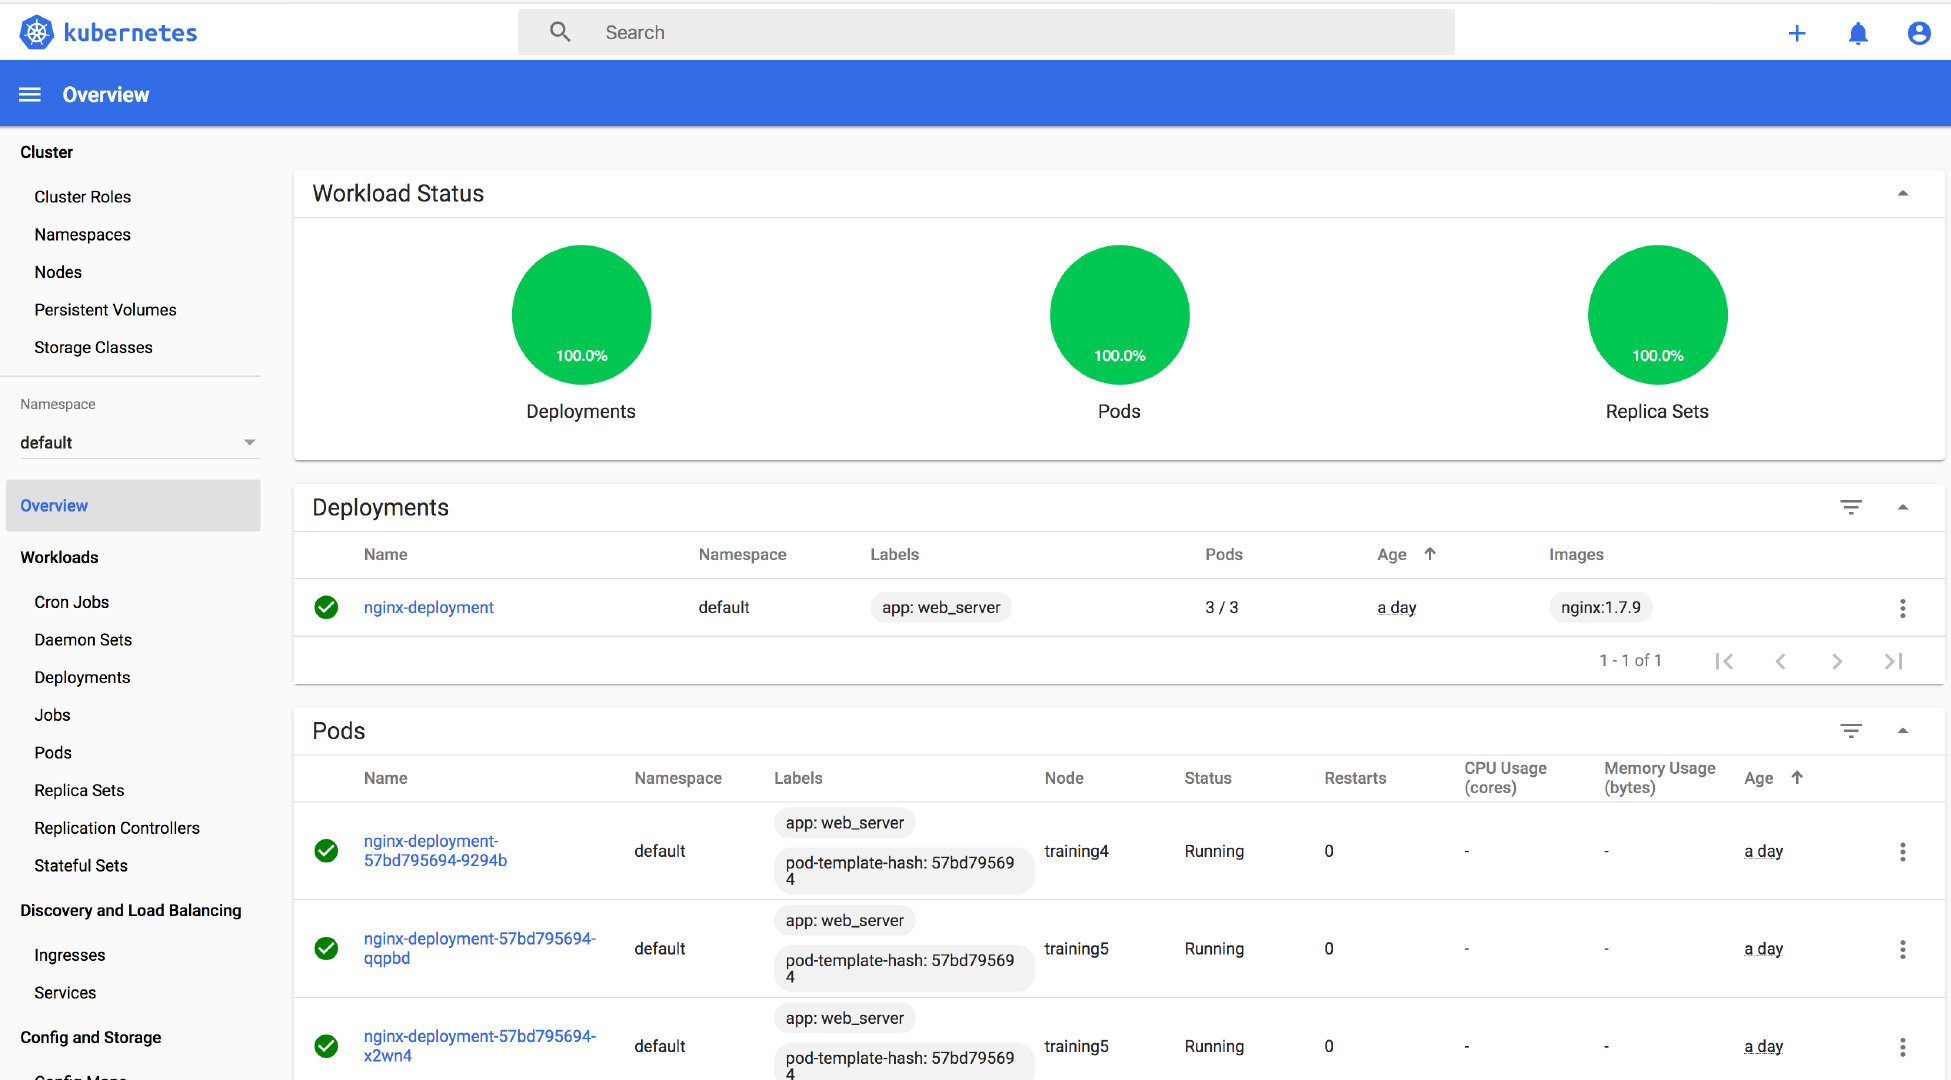Collapse the Workload Status card

(1902, 194)
